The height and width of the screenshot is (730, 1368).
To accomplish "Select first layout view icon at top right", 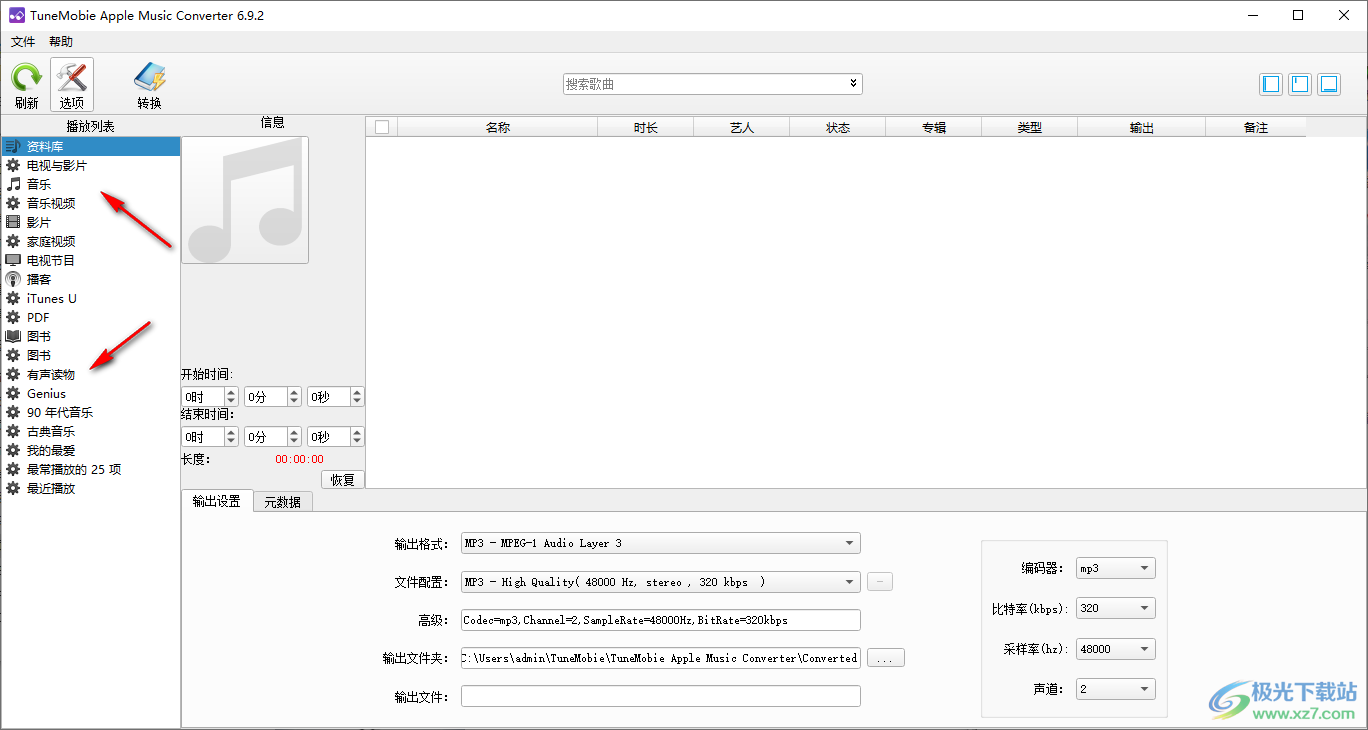I will pyautogui.click(x=1271, y=84).
